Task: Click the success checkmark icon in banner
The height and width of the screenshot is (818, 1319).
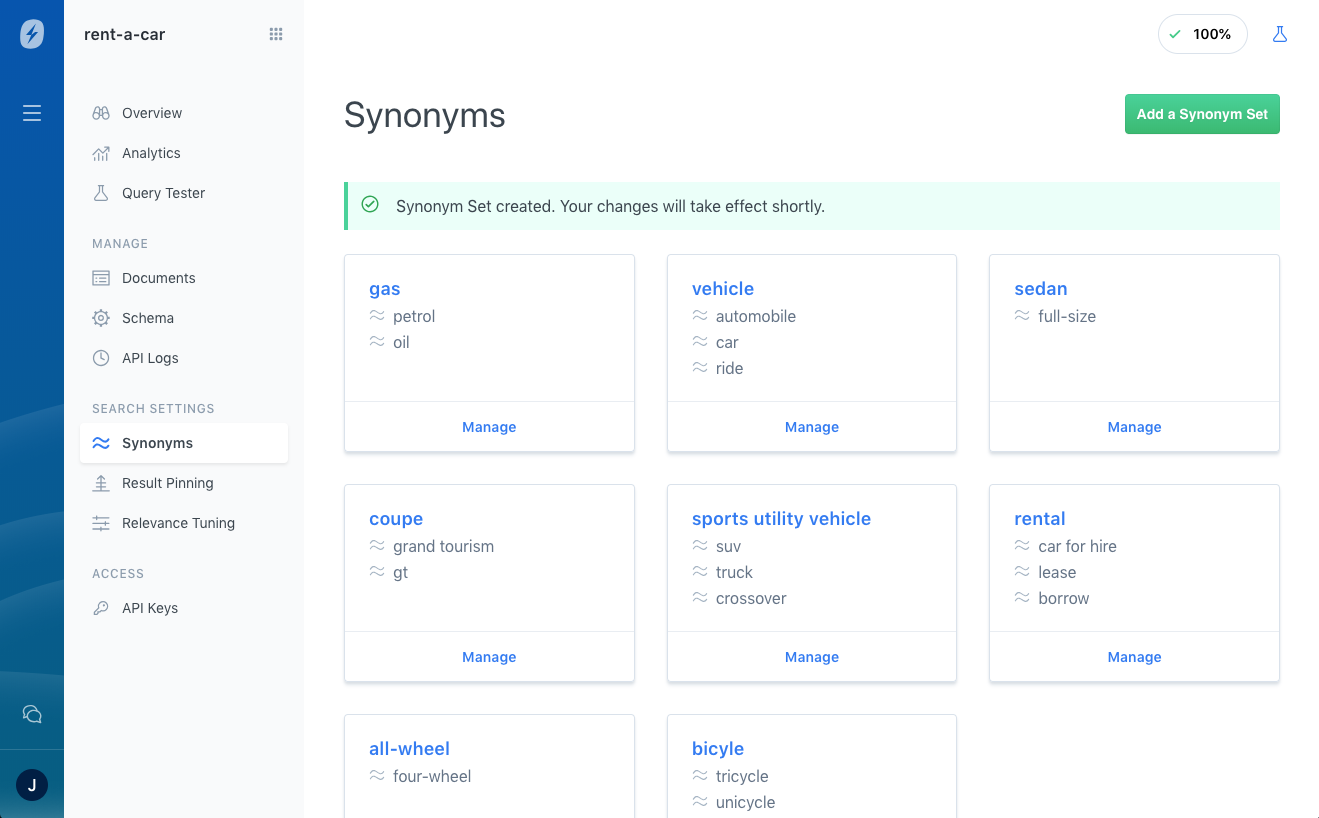Action: click(370, 204)
